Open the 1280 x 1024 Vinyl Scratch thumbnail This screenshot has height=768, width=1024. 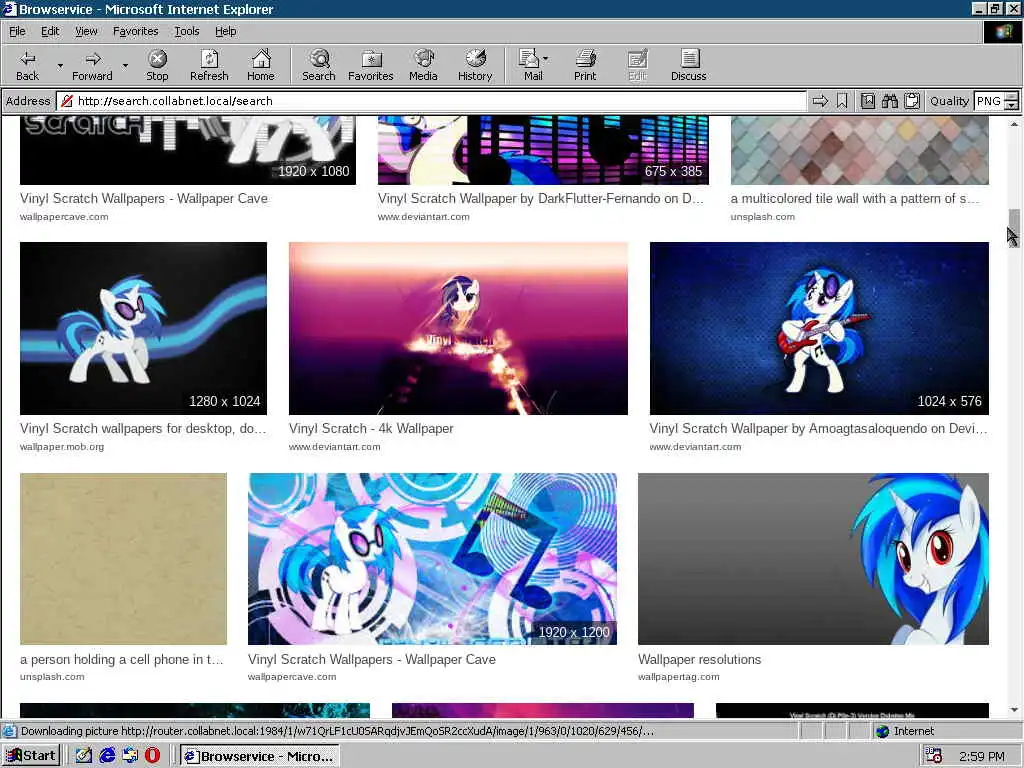point(143,328)
